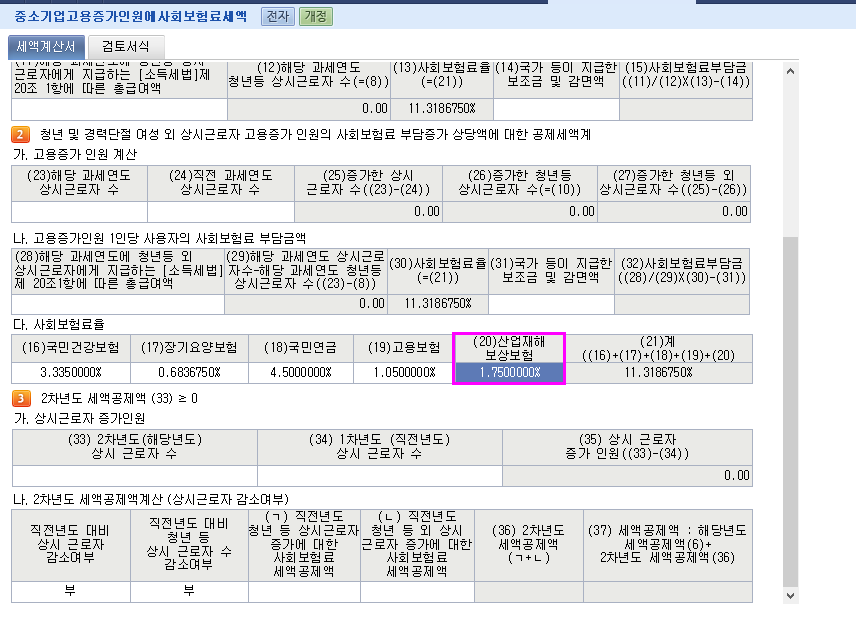Viewport: 856px width, 632px height.
Task: Click the 다. 사회보험료율 section heading
Action: click(58, 325)
